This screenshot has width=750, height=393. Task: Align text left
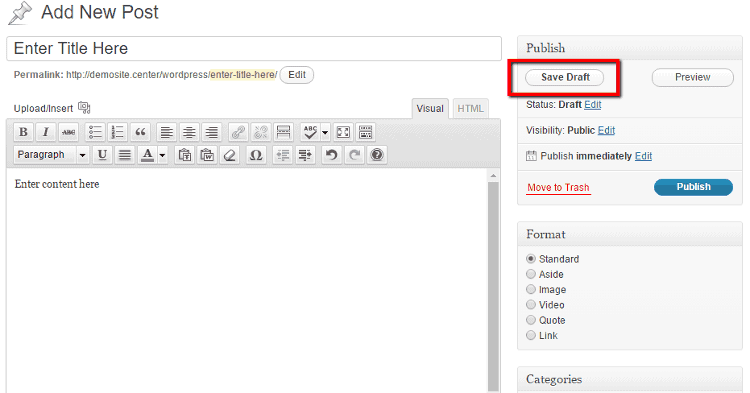pyautogui.click(x=166, y=132)
